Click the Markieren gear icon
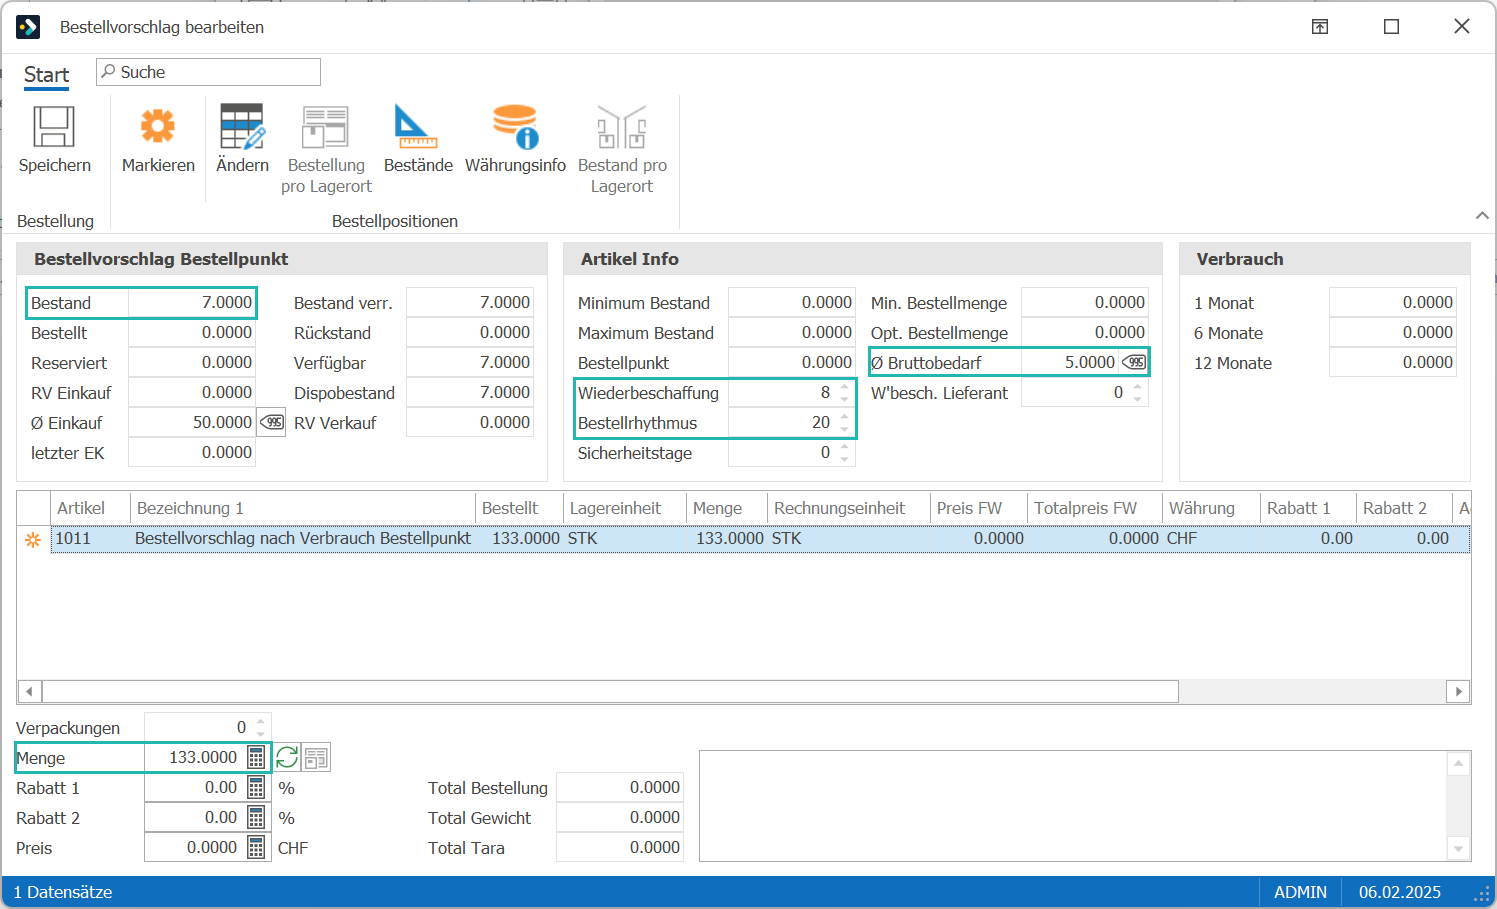The image size is (1497, 909). coord(158,127)
